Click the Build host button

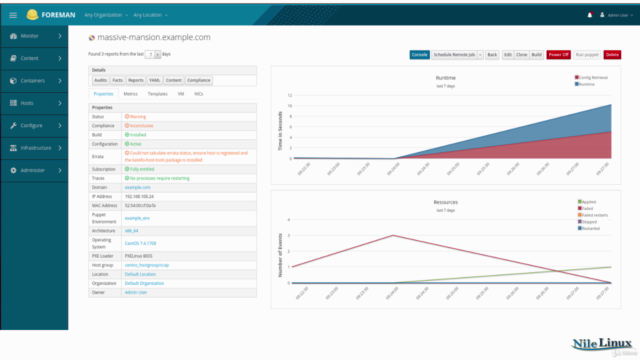536,55
